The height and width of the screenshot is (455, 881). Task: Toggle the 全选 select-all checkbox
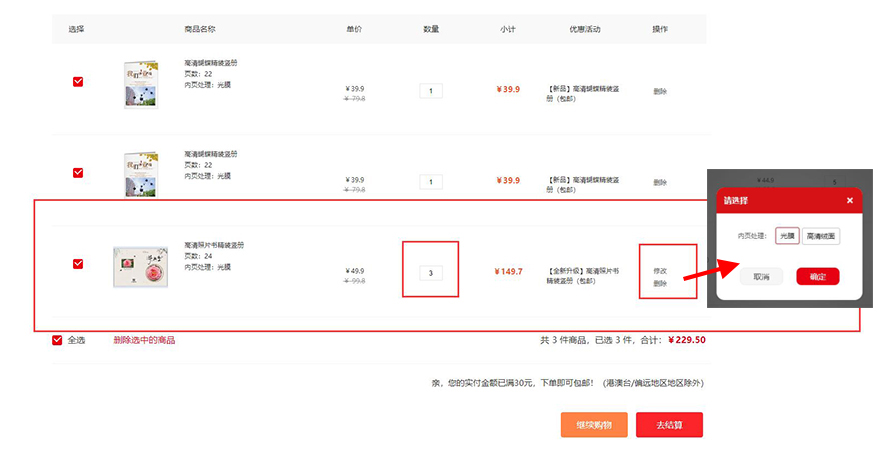tap(57, 340)
